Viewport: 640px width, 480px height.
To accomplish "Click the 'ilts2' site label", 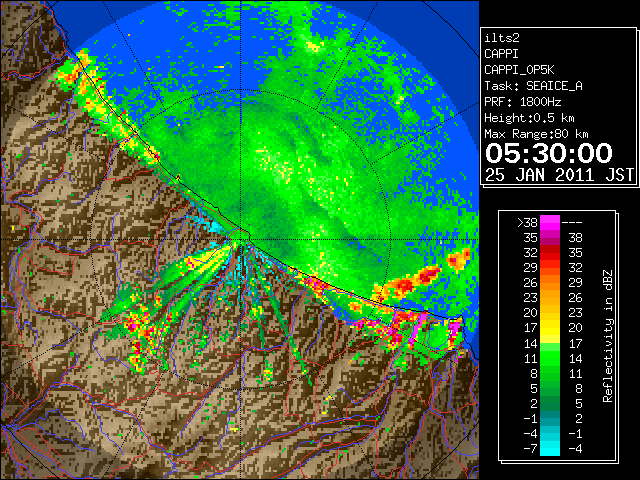I will [502, 38].
